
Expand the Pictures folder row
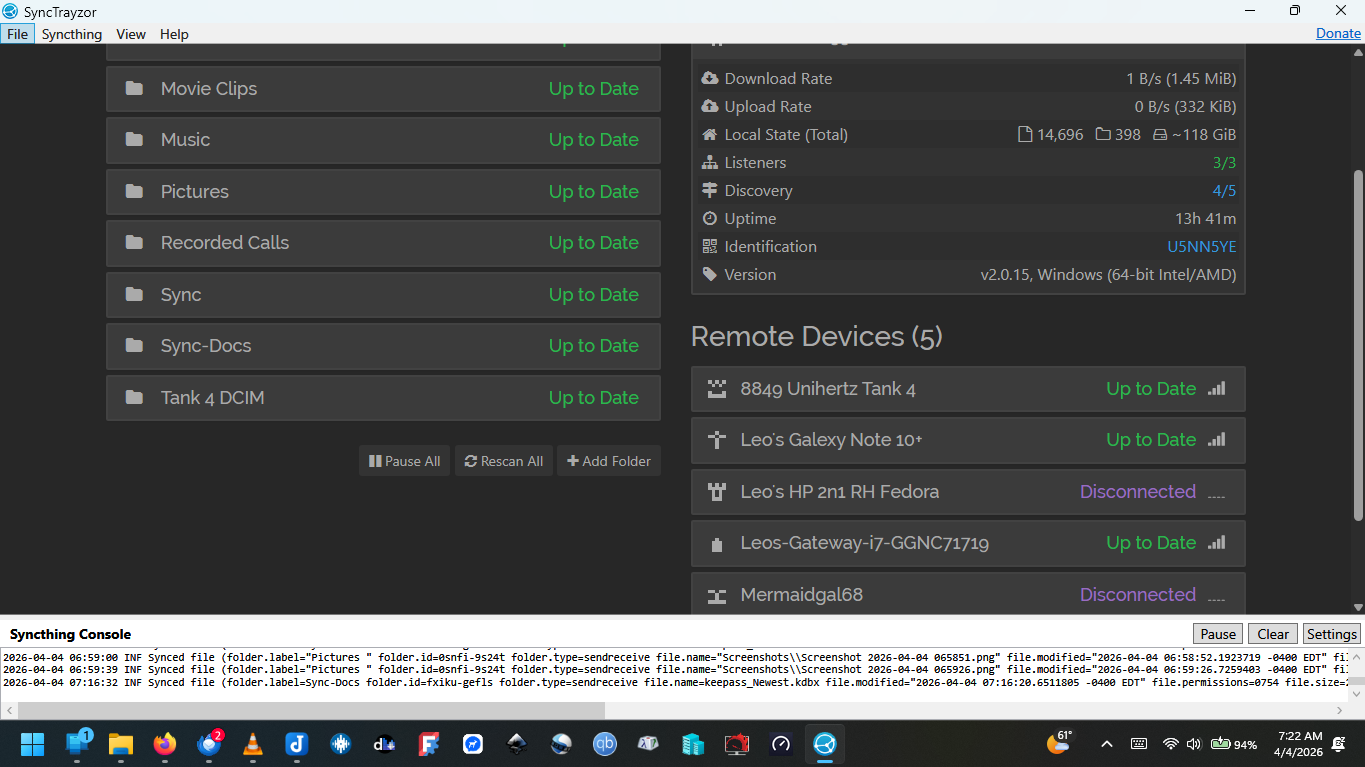[383, 192]
